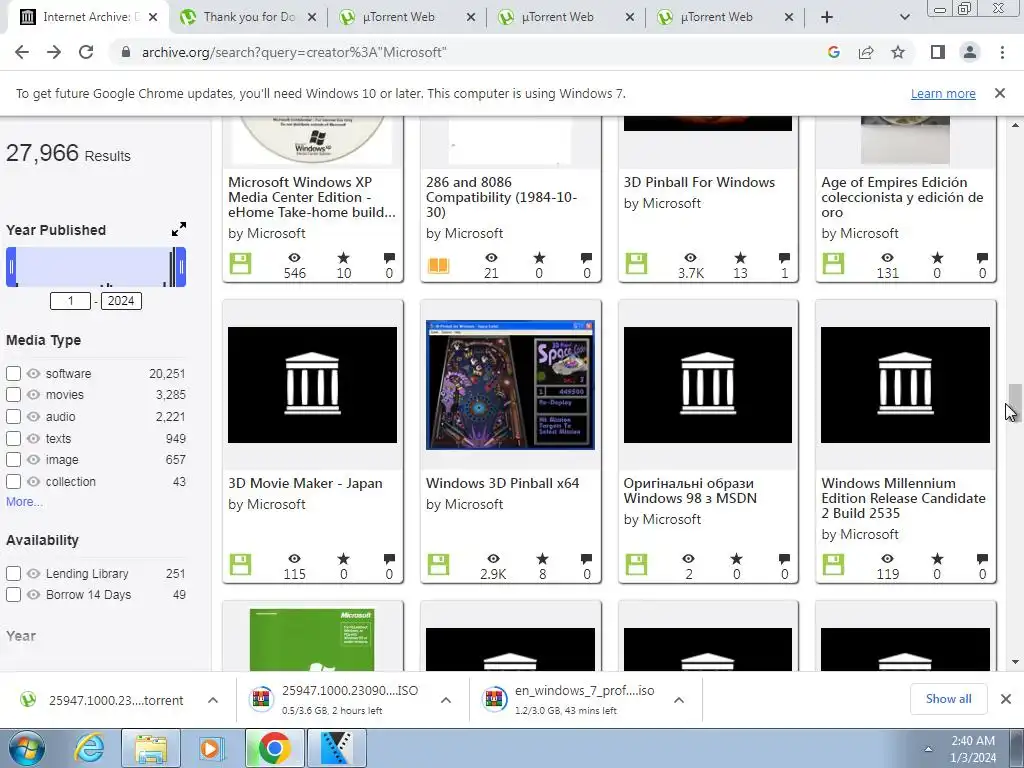Go back to the previous page

[22, 52]
